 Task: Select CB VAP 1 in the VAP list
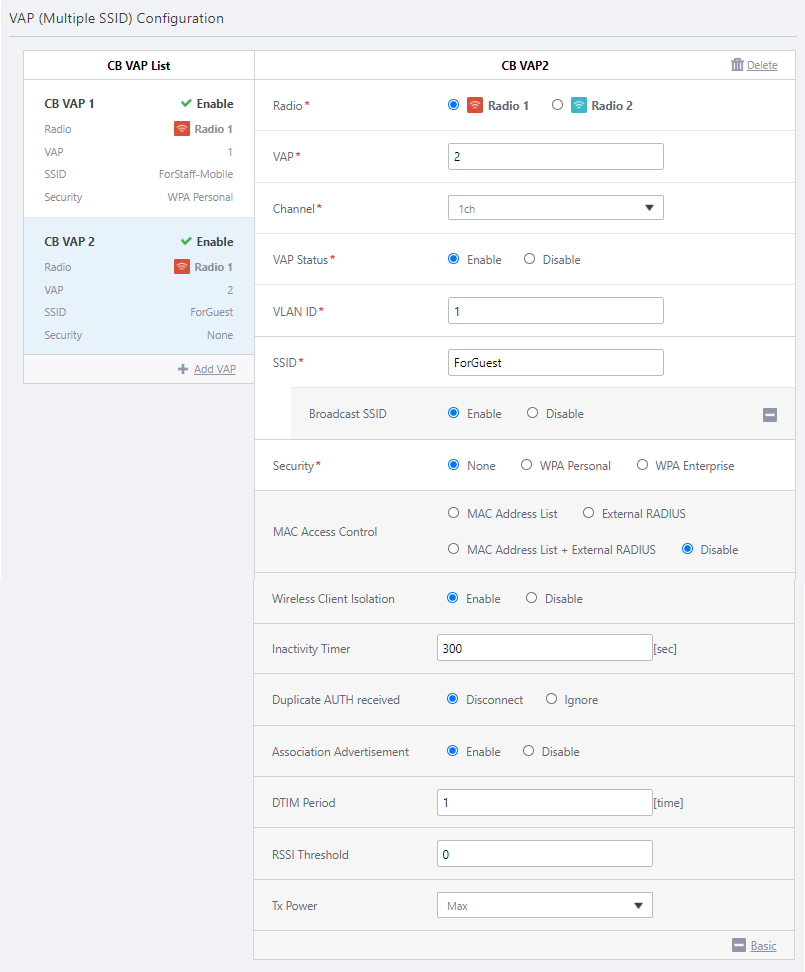(x=138, y=150)
